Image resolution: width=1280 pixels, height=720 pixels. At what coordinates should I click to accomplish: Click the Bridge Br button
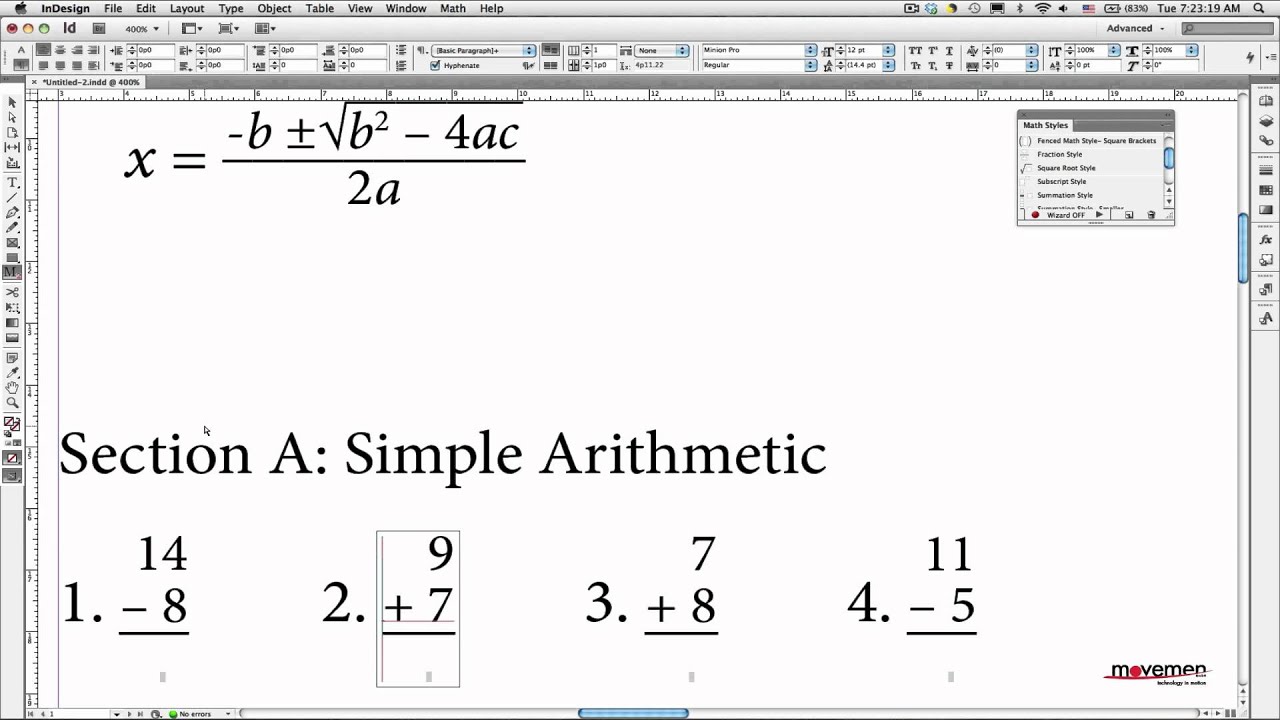[x=99, y=29]
